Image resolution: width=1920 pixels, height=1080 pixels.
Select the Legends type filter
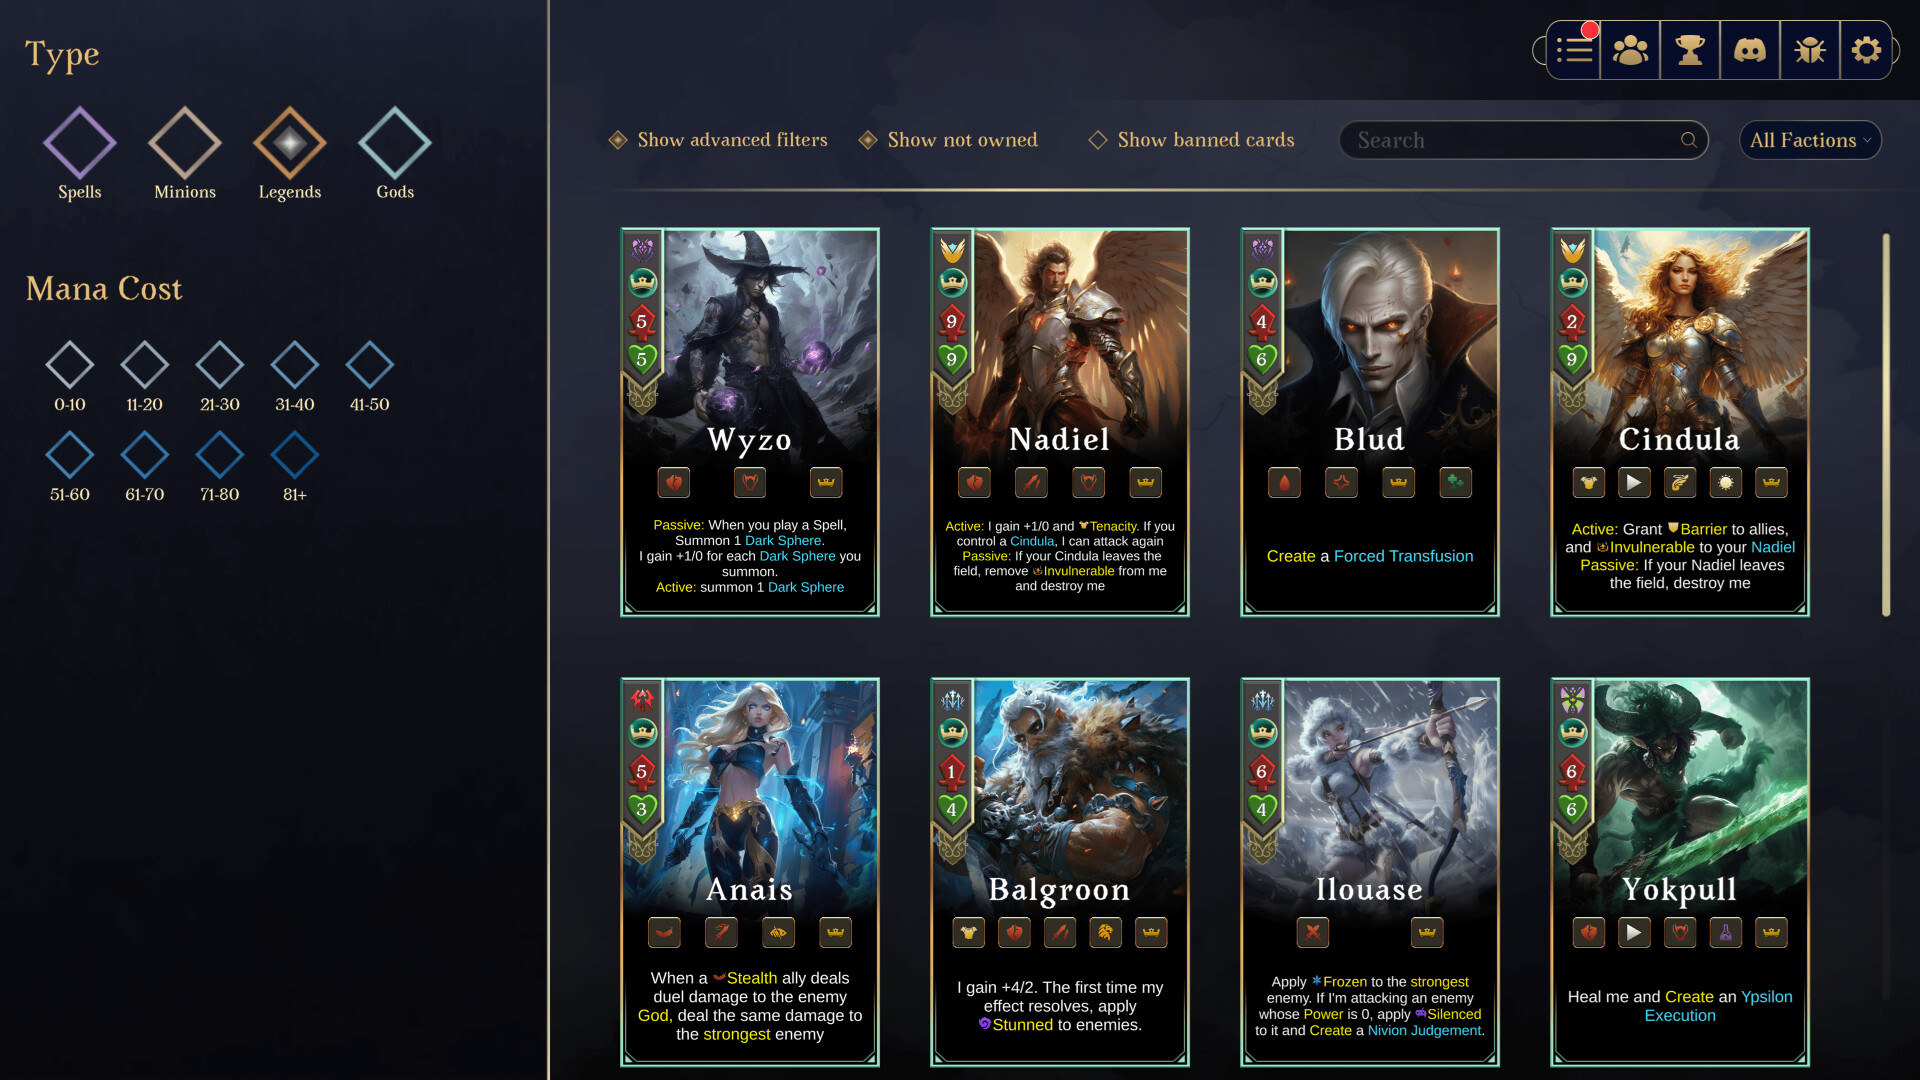(290, 154)
